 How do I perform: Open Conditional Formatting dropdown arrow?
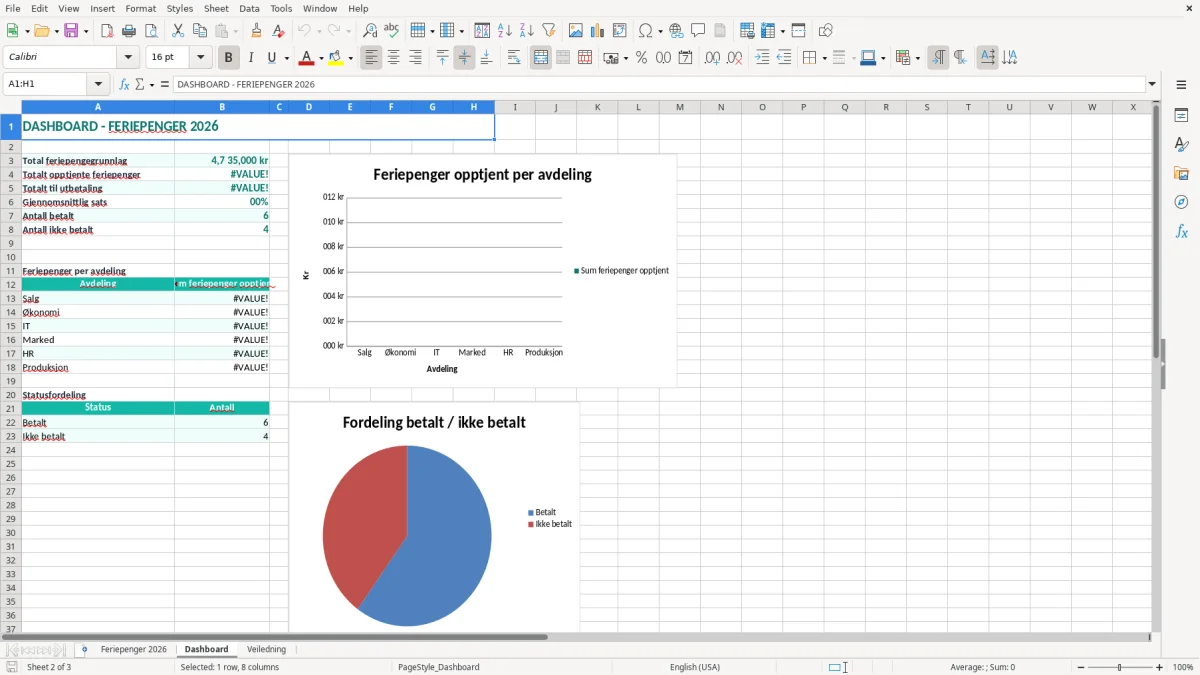917,58
